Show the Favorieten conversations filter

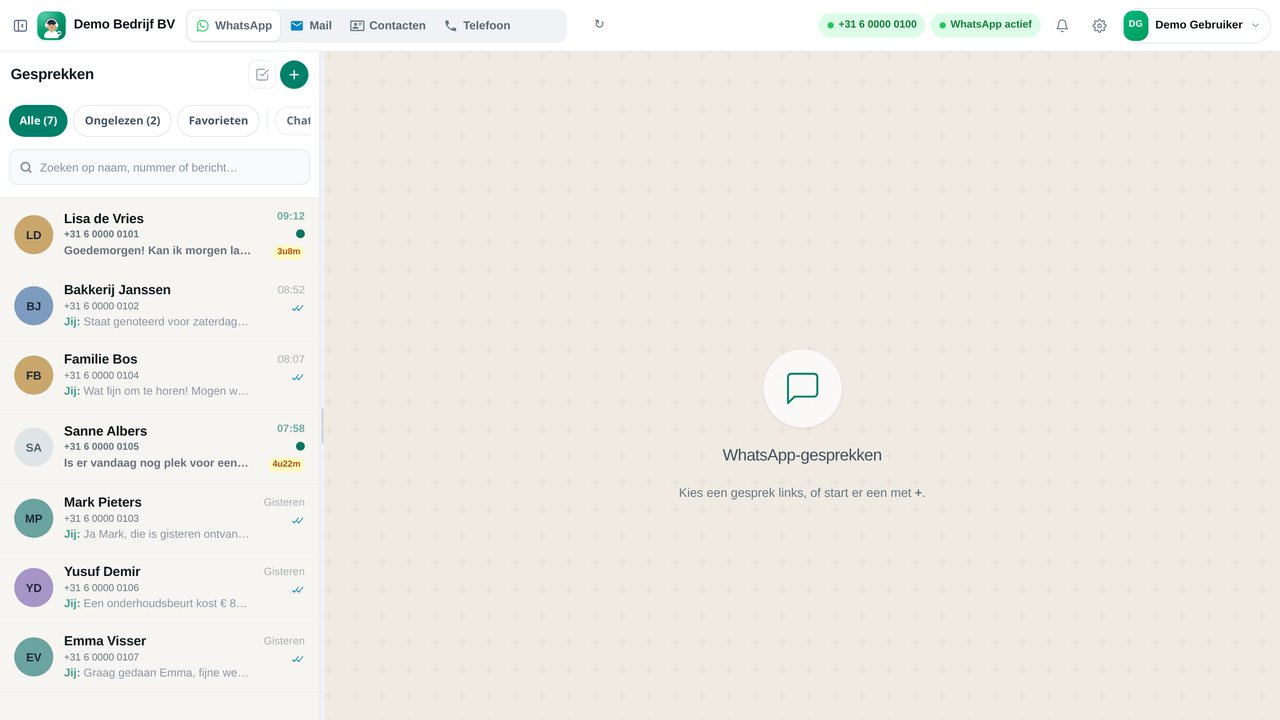pos(218,121)
